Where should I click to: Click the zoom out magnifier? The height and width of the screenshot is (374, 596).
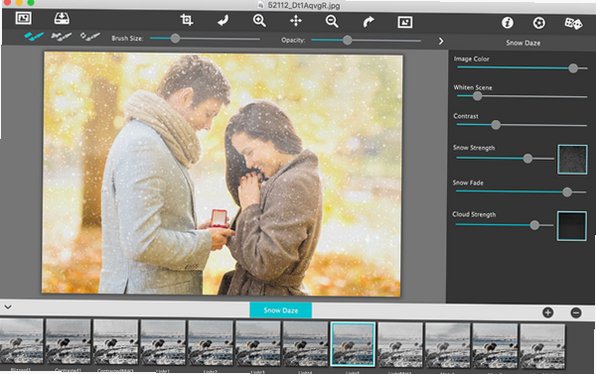[x=332, y=21]
